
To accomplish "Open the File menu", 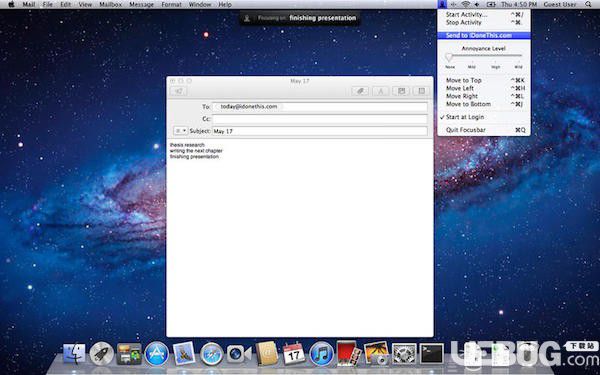I will (x=48, y=5).
